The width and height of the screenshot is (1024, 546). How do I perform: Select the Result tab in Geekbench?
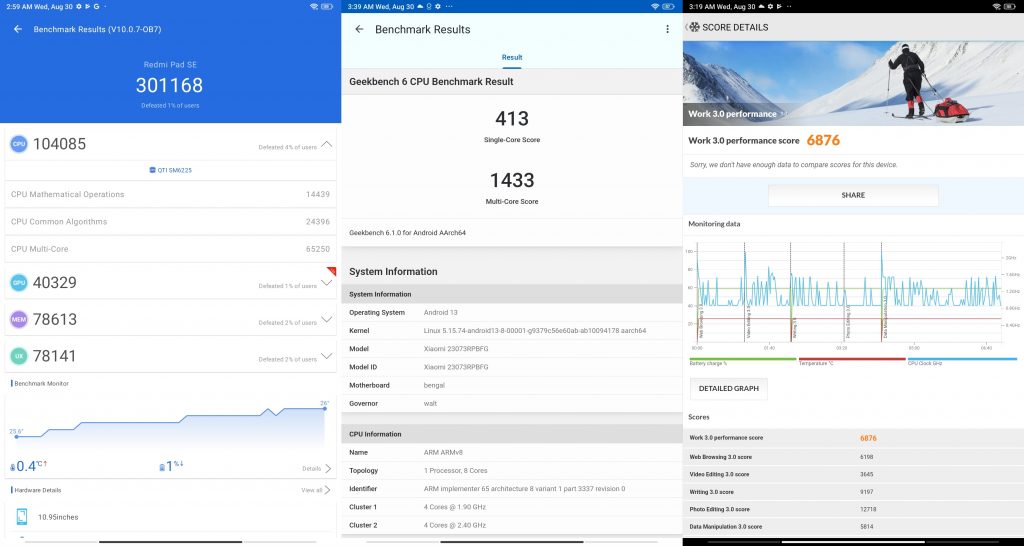point(512,57)
